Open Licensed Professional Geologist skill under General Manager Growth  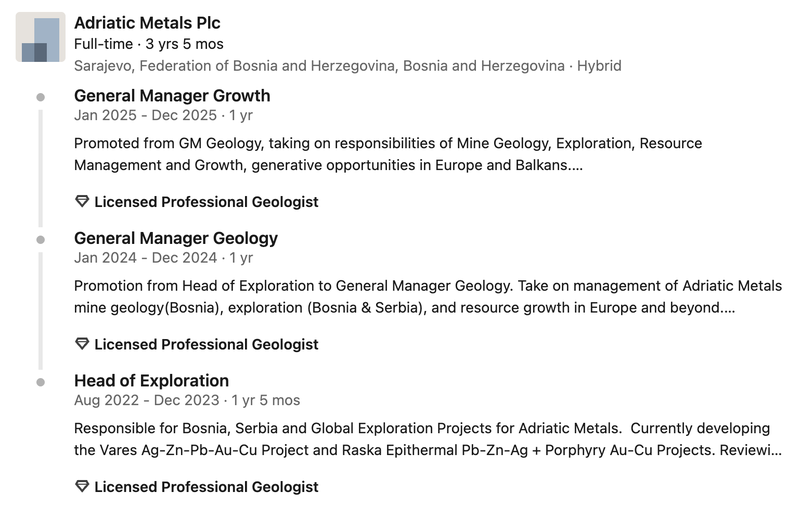tap(206, 202)
